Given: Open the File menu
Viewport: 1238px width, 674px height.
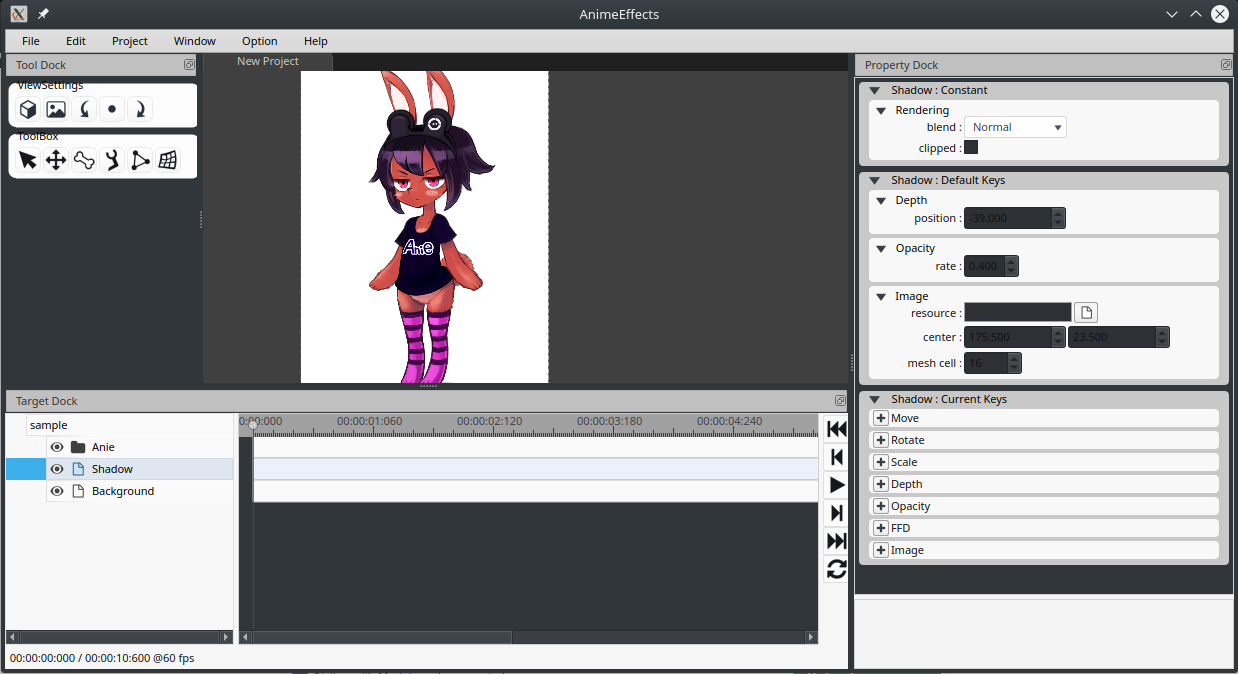Looking at the screenshot, I should [31, 41].
